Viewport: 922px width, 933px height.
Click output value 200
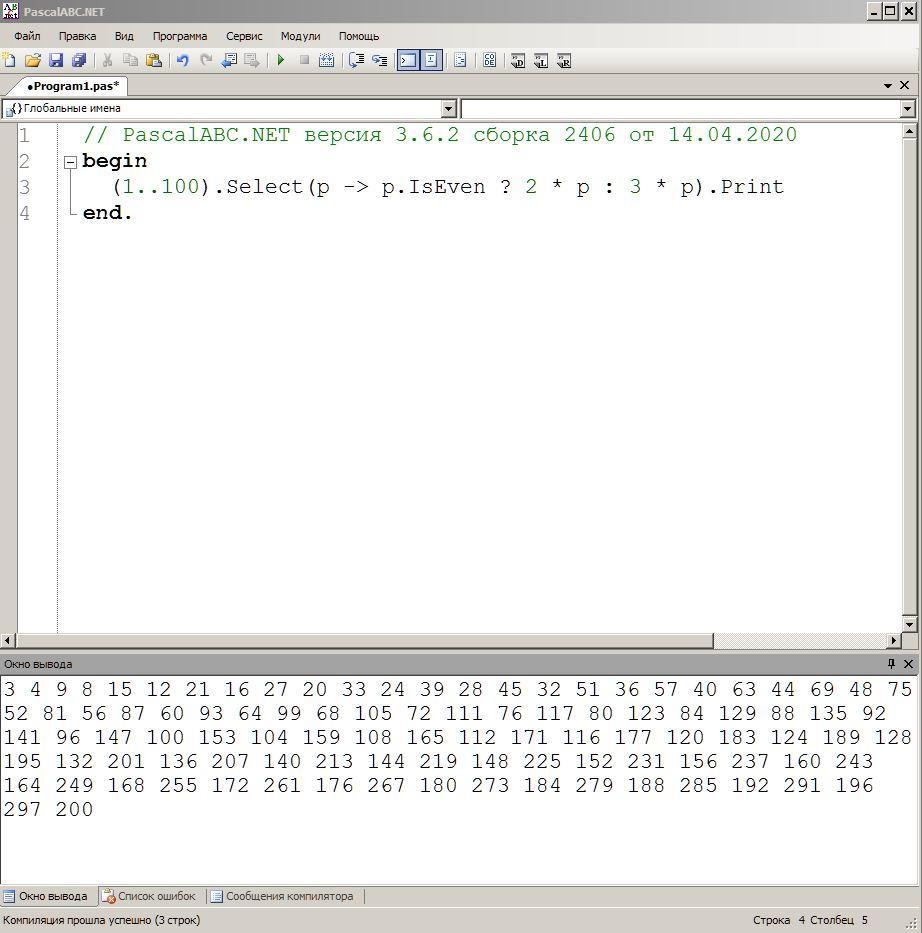(74, 809)
